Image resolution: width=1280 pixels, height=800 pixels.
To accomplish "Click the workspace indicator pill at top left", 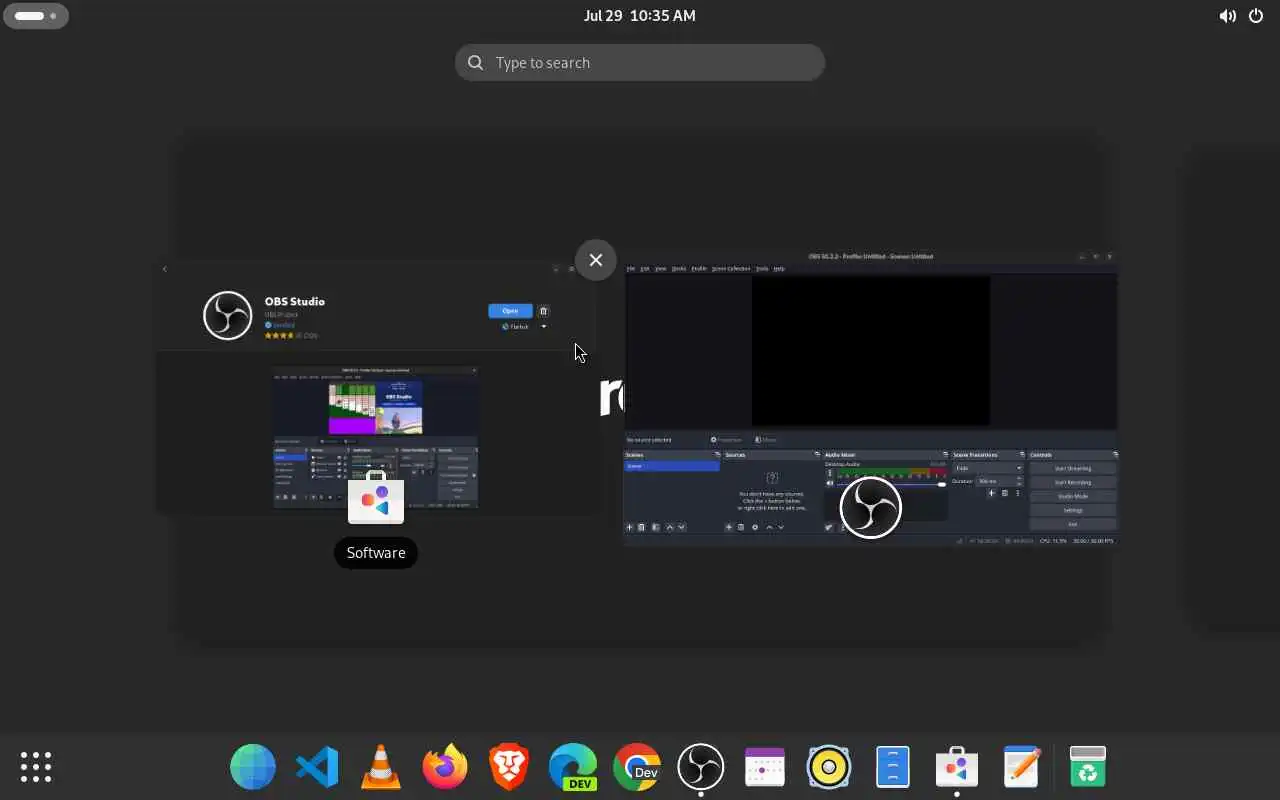I will (x=36, y=16).
